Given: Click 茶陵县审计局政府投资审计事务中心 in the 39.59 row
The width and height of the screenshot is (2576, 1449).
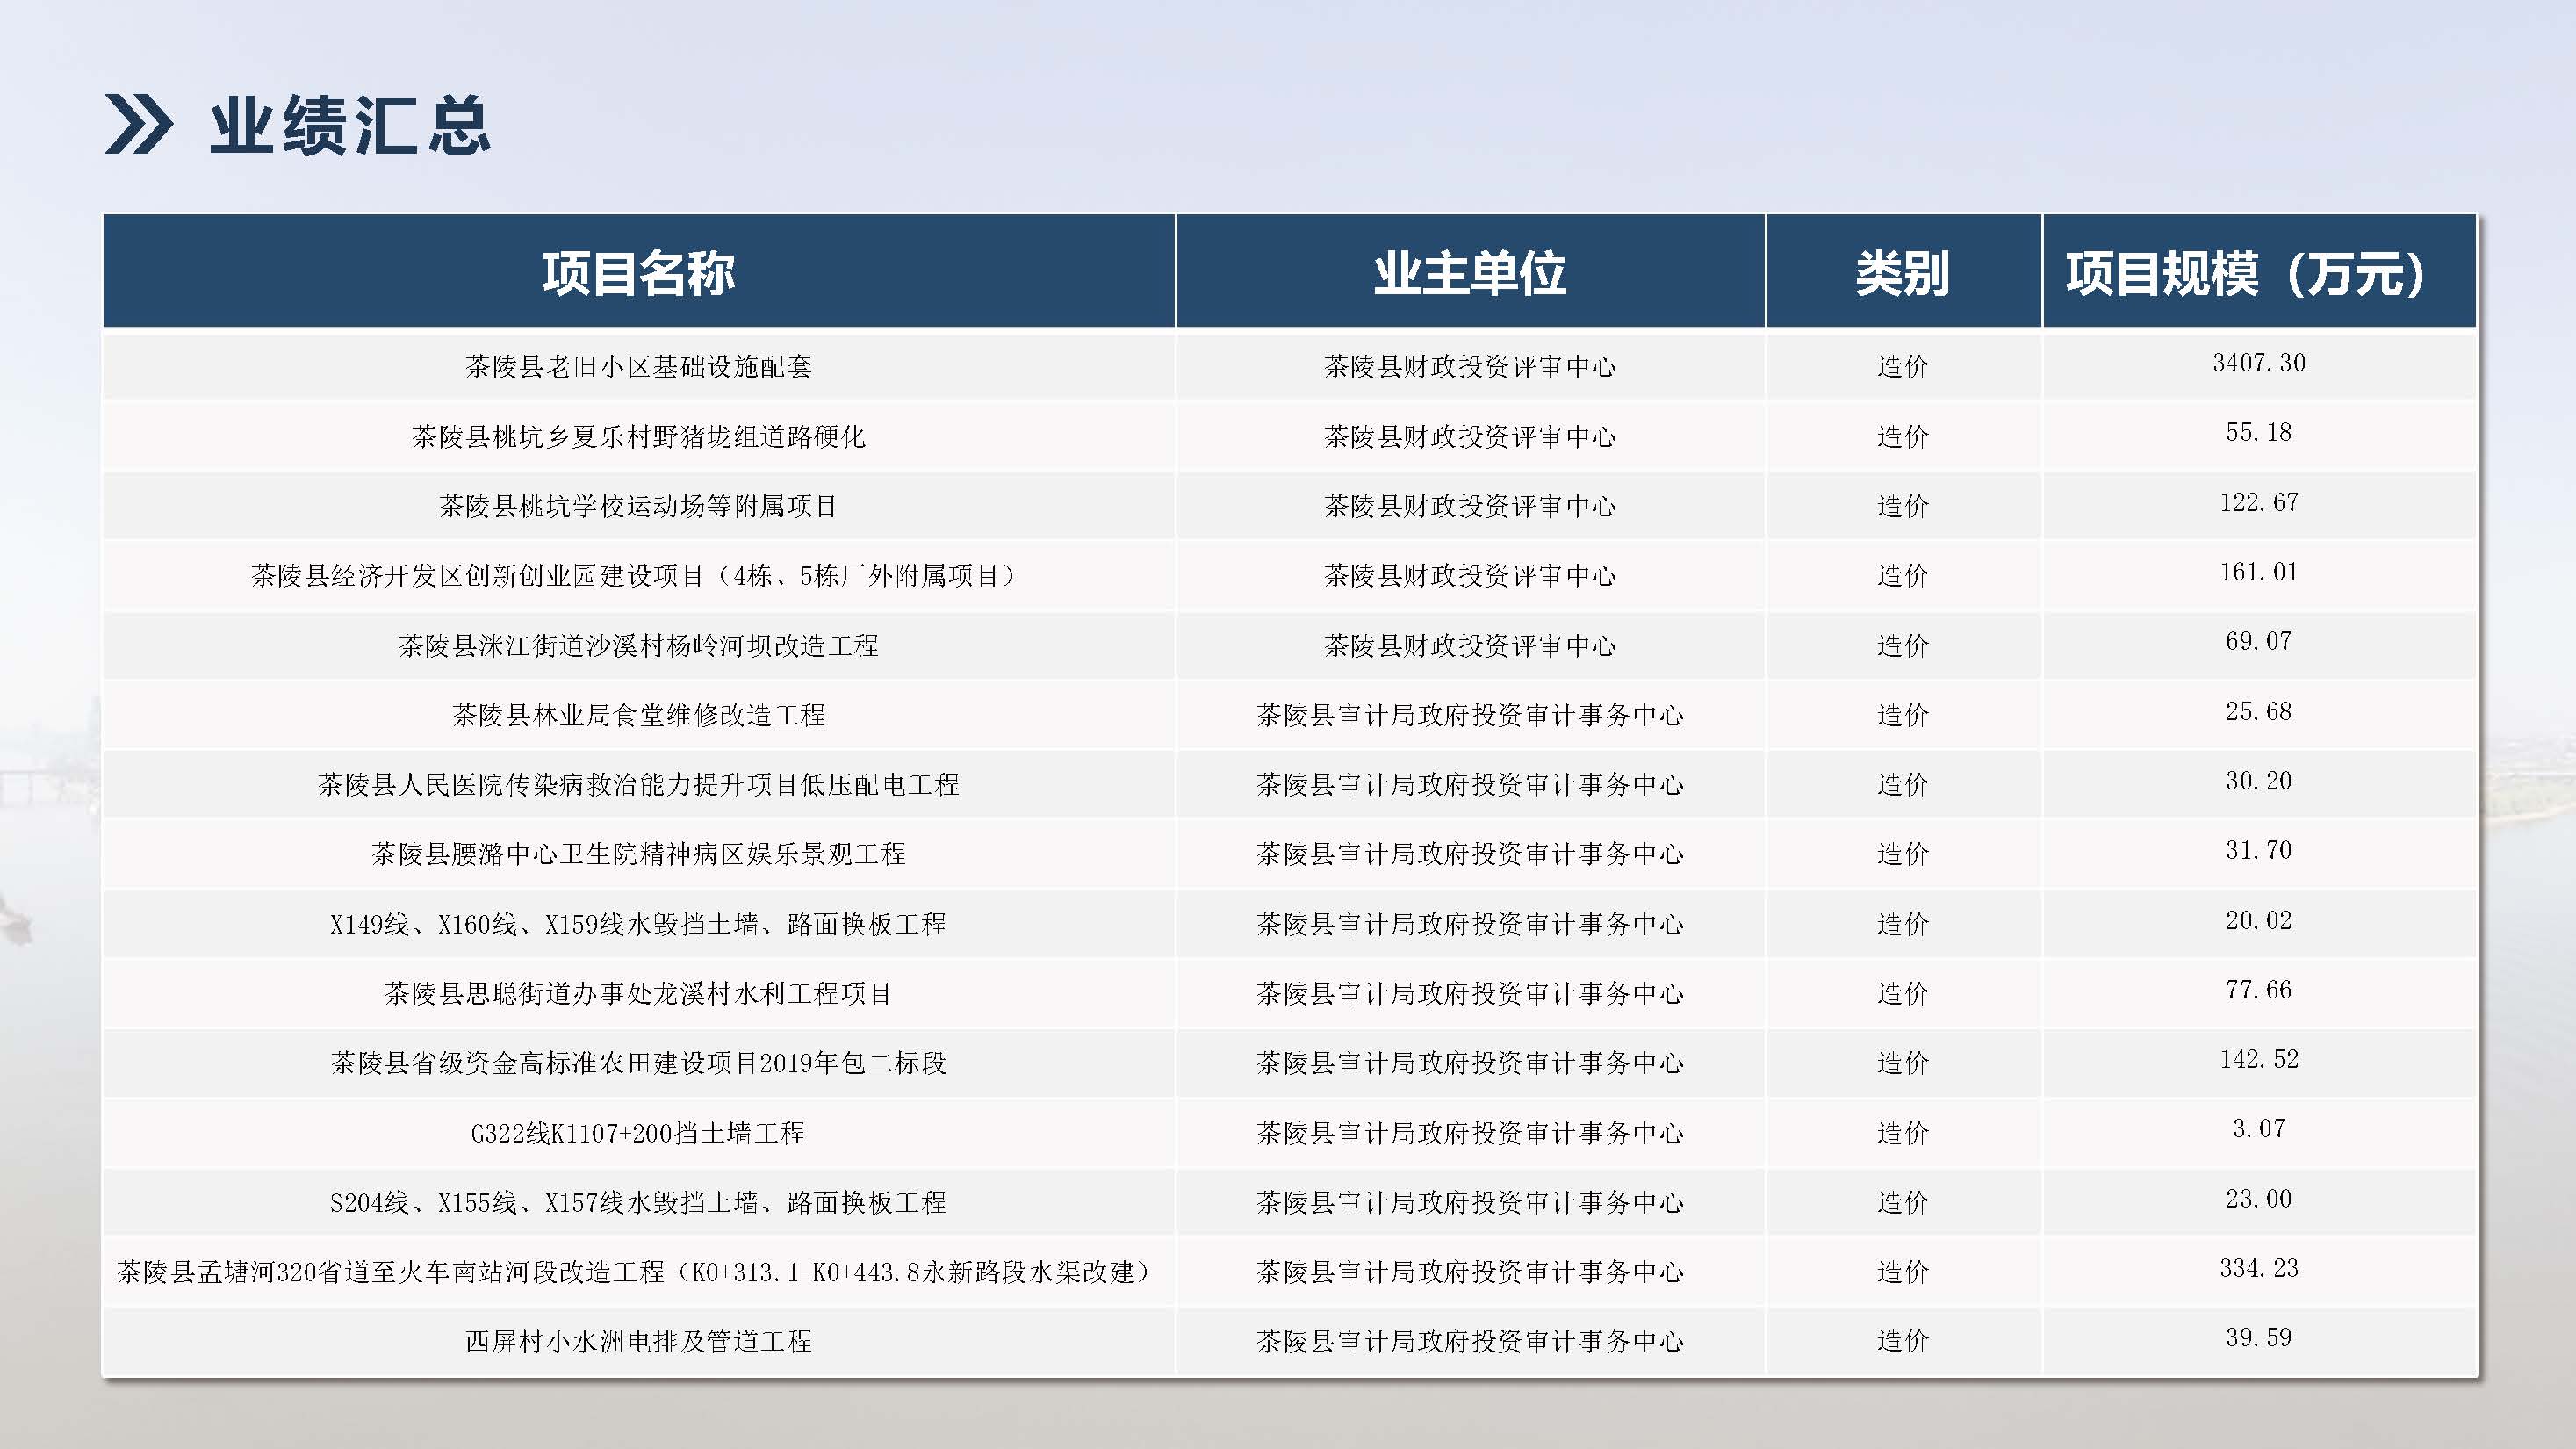Looking at the screenshot, I should click(1470, 1341).
